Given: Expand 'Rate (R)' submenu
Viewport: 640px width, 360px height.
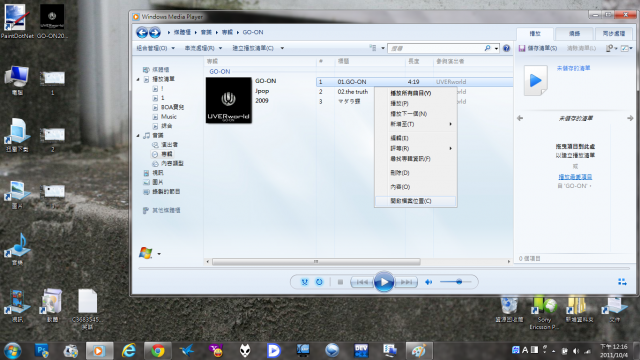Looking at the screenshot, I should coord(416,148).
